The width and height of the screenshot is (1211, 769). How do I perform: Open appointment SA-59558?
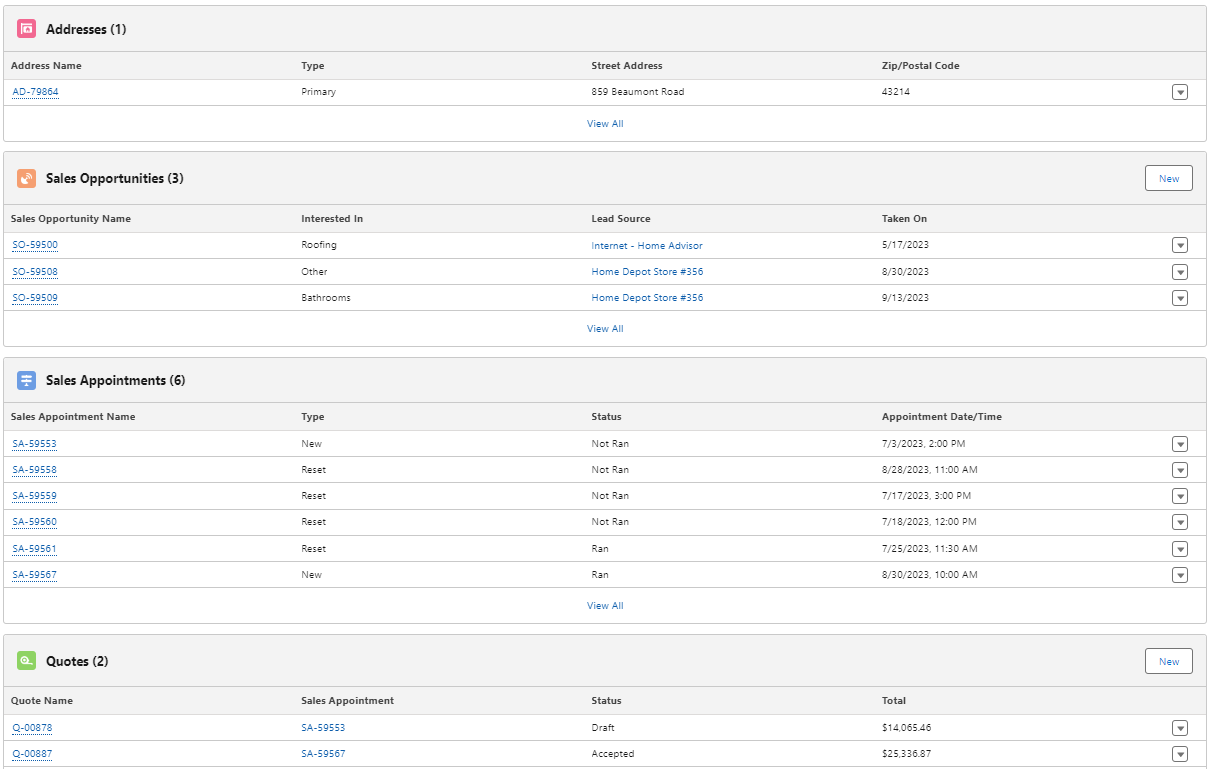pyautogui.click(x=34, y=469)
